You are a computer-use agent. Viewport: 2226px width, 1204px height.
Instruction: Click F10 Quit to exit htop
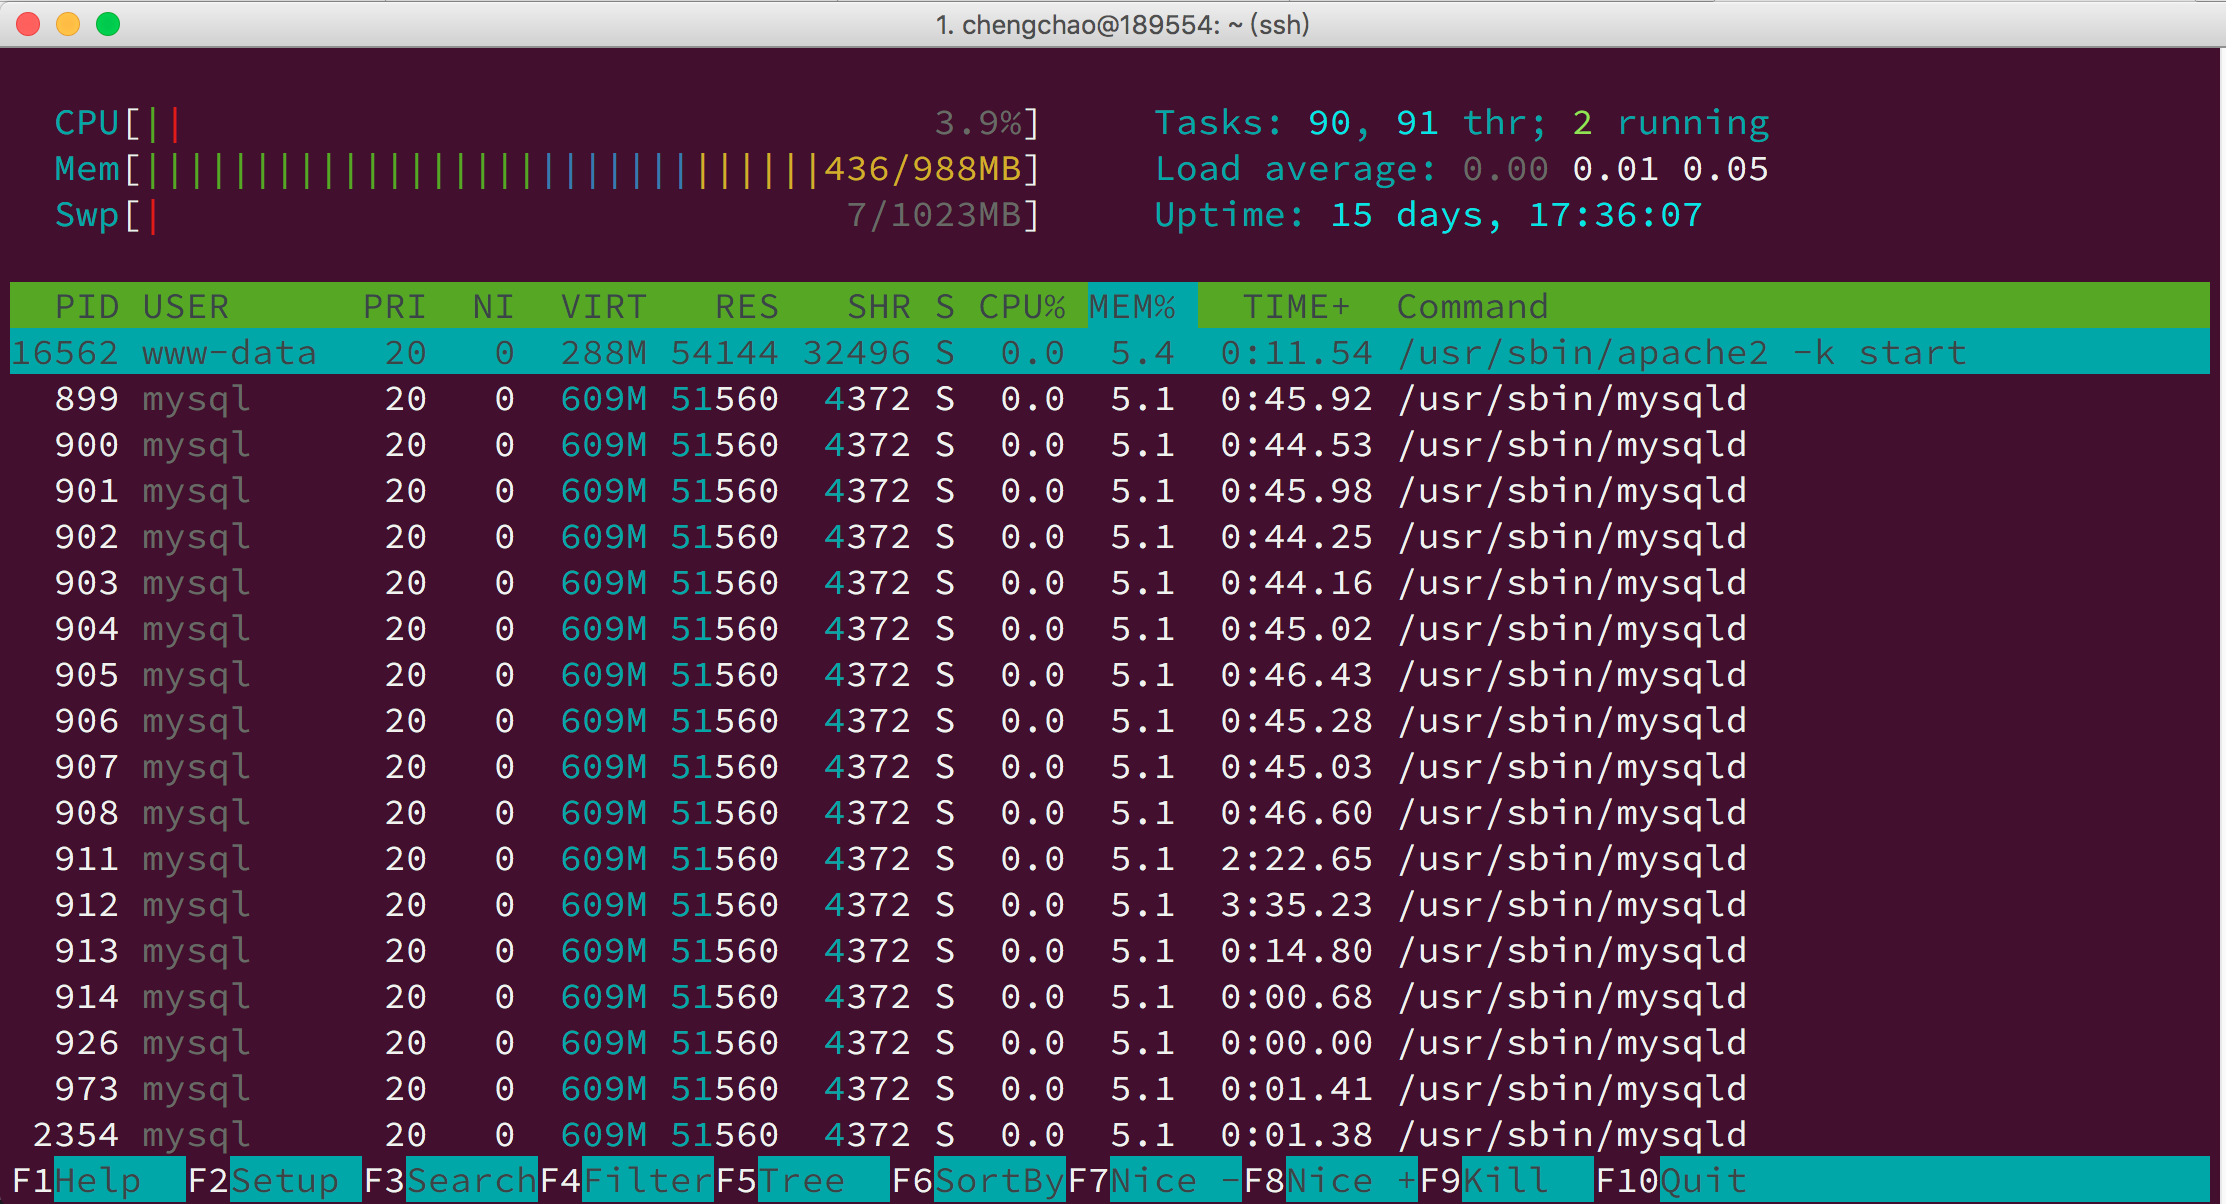tap(1672, 1181)
